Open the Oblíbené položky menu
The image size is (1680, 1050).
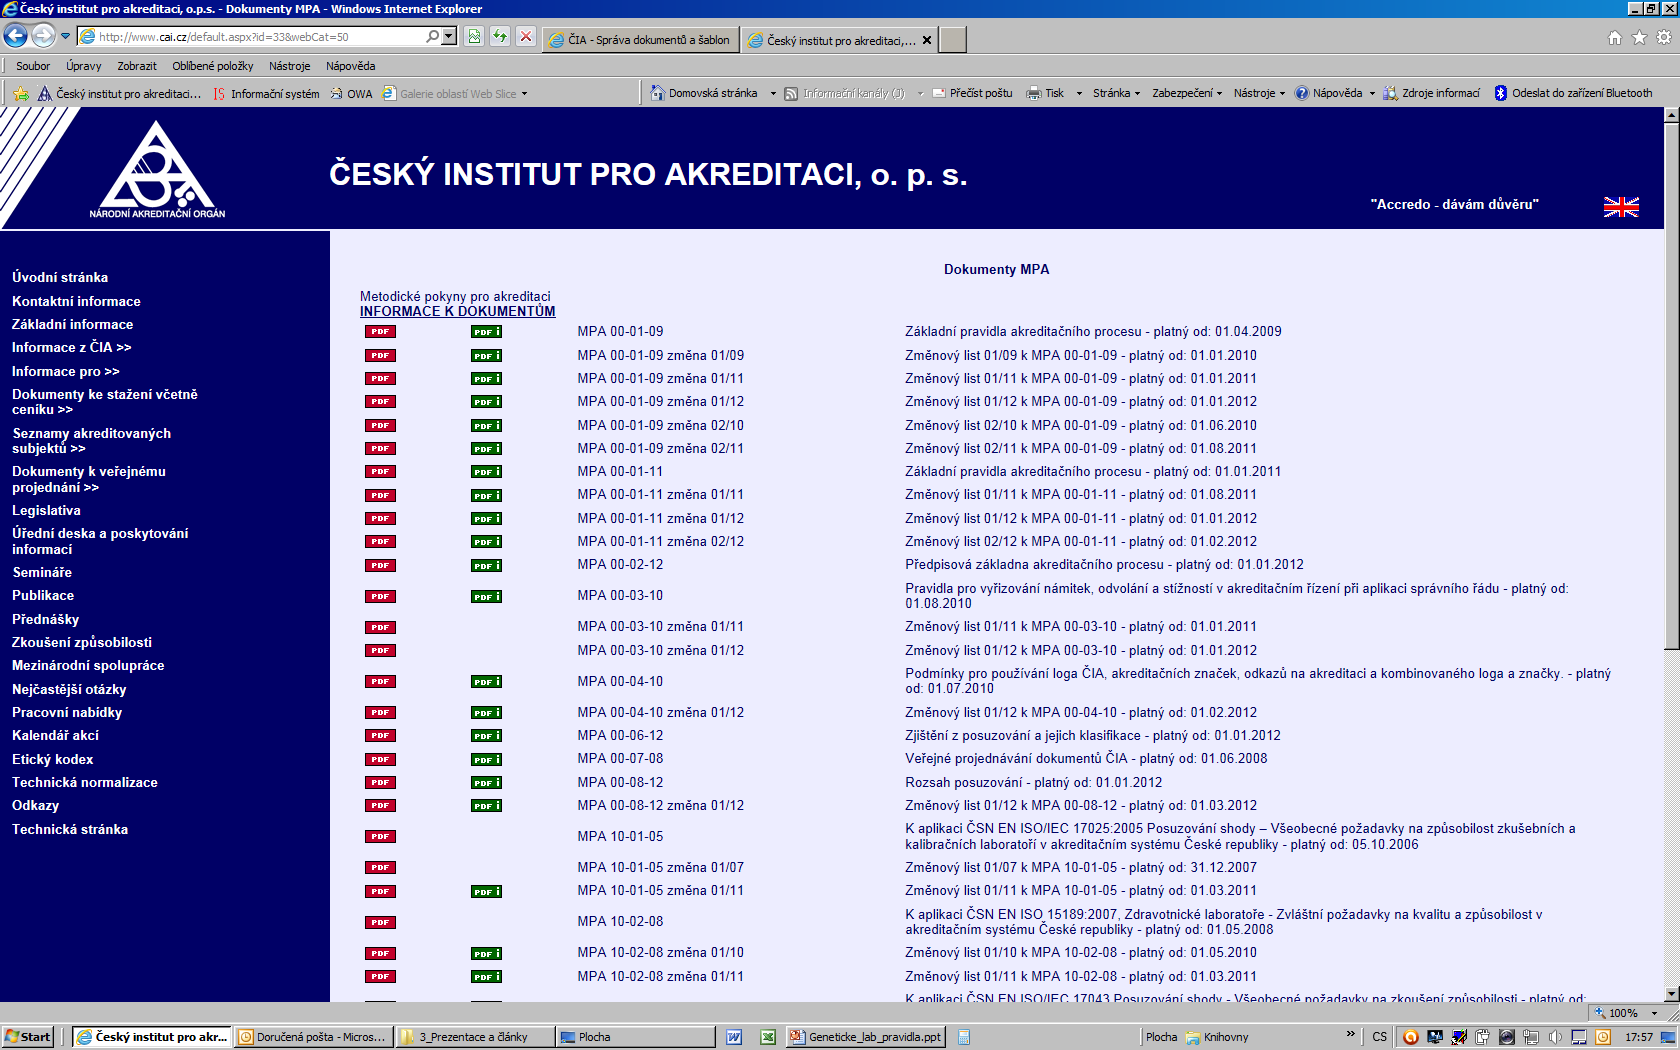(213, 66)
